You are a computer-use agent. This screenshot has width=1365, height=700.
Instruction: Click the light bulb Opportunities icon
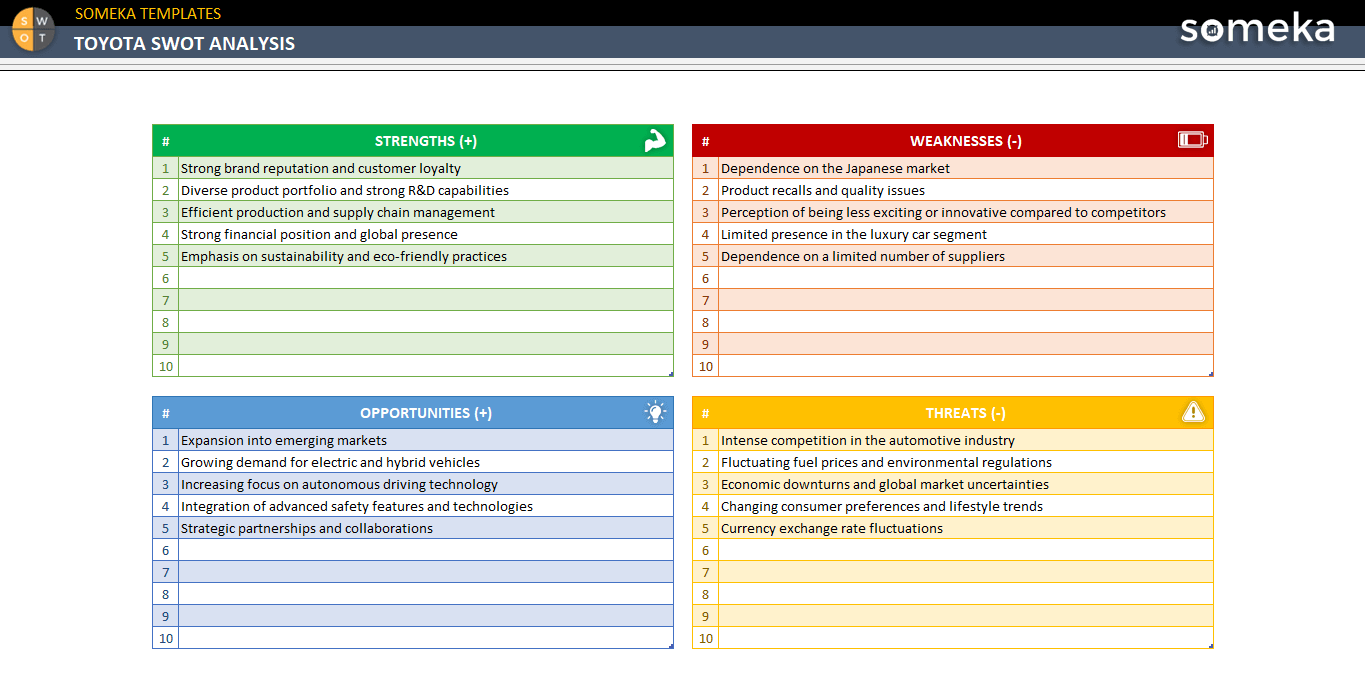[x=655, y=412]
